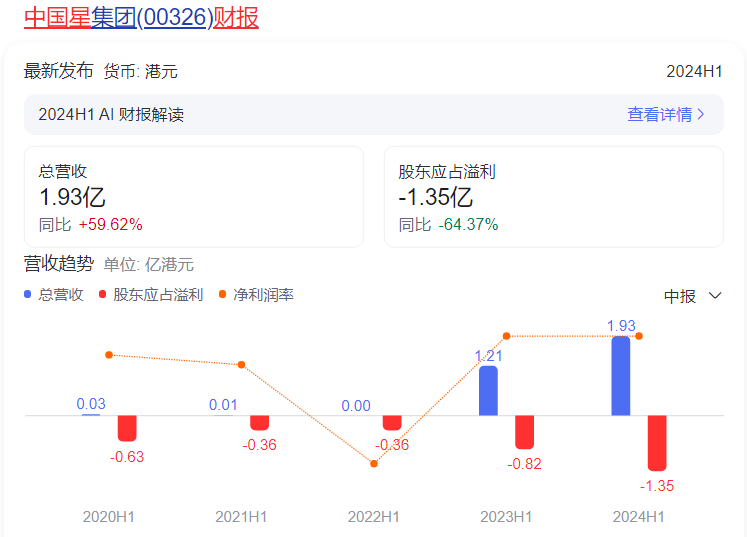This screenshot has height=537, width=747.
Task: Click the 最新发布 heading text
Action: click(59, 71)
